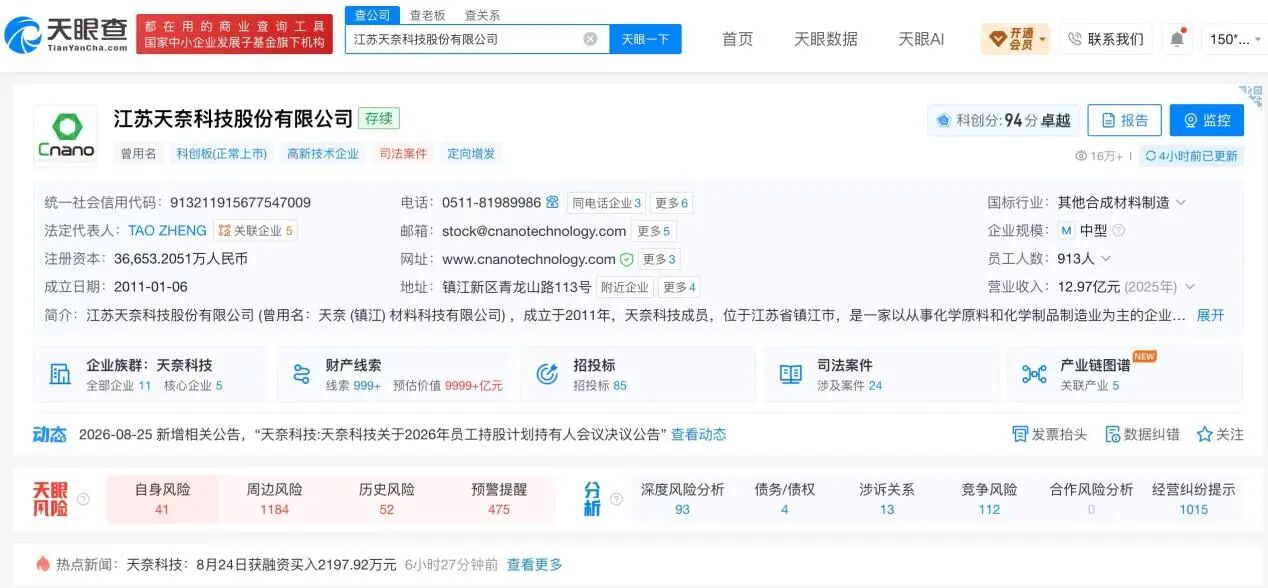
Task: Switch to 查老板 search tab
Action: coord(427,15)
